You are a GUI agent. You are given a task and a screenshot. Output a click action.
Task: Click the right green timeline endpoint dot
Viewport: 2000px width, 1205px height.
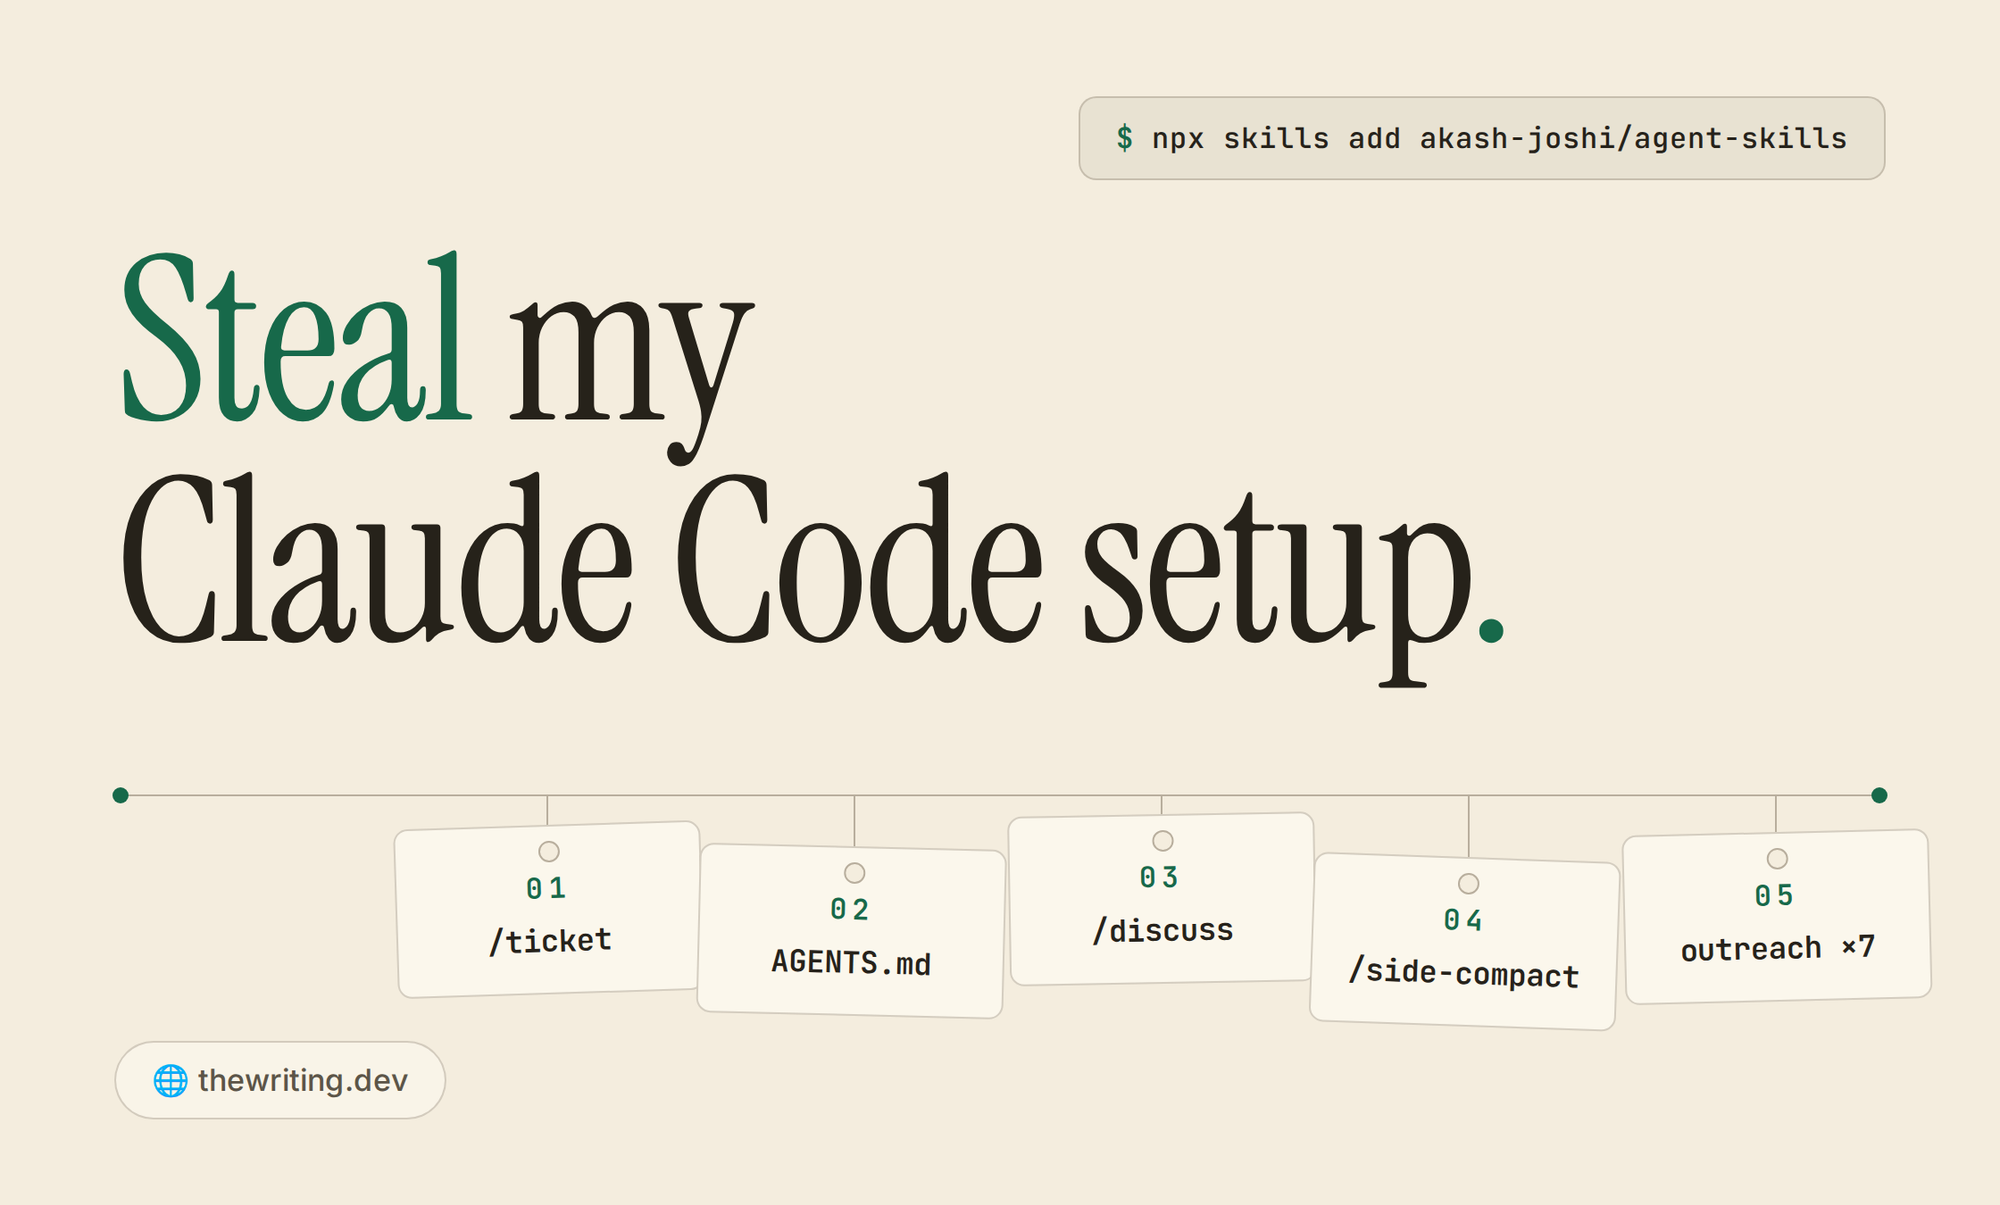pyautogui.click(x=1879, y=795)
